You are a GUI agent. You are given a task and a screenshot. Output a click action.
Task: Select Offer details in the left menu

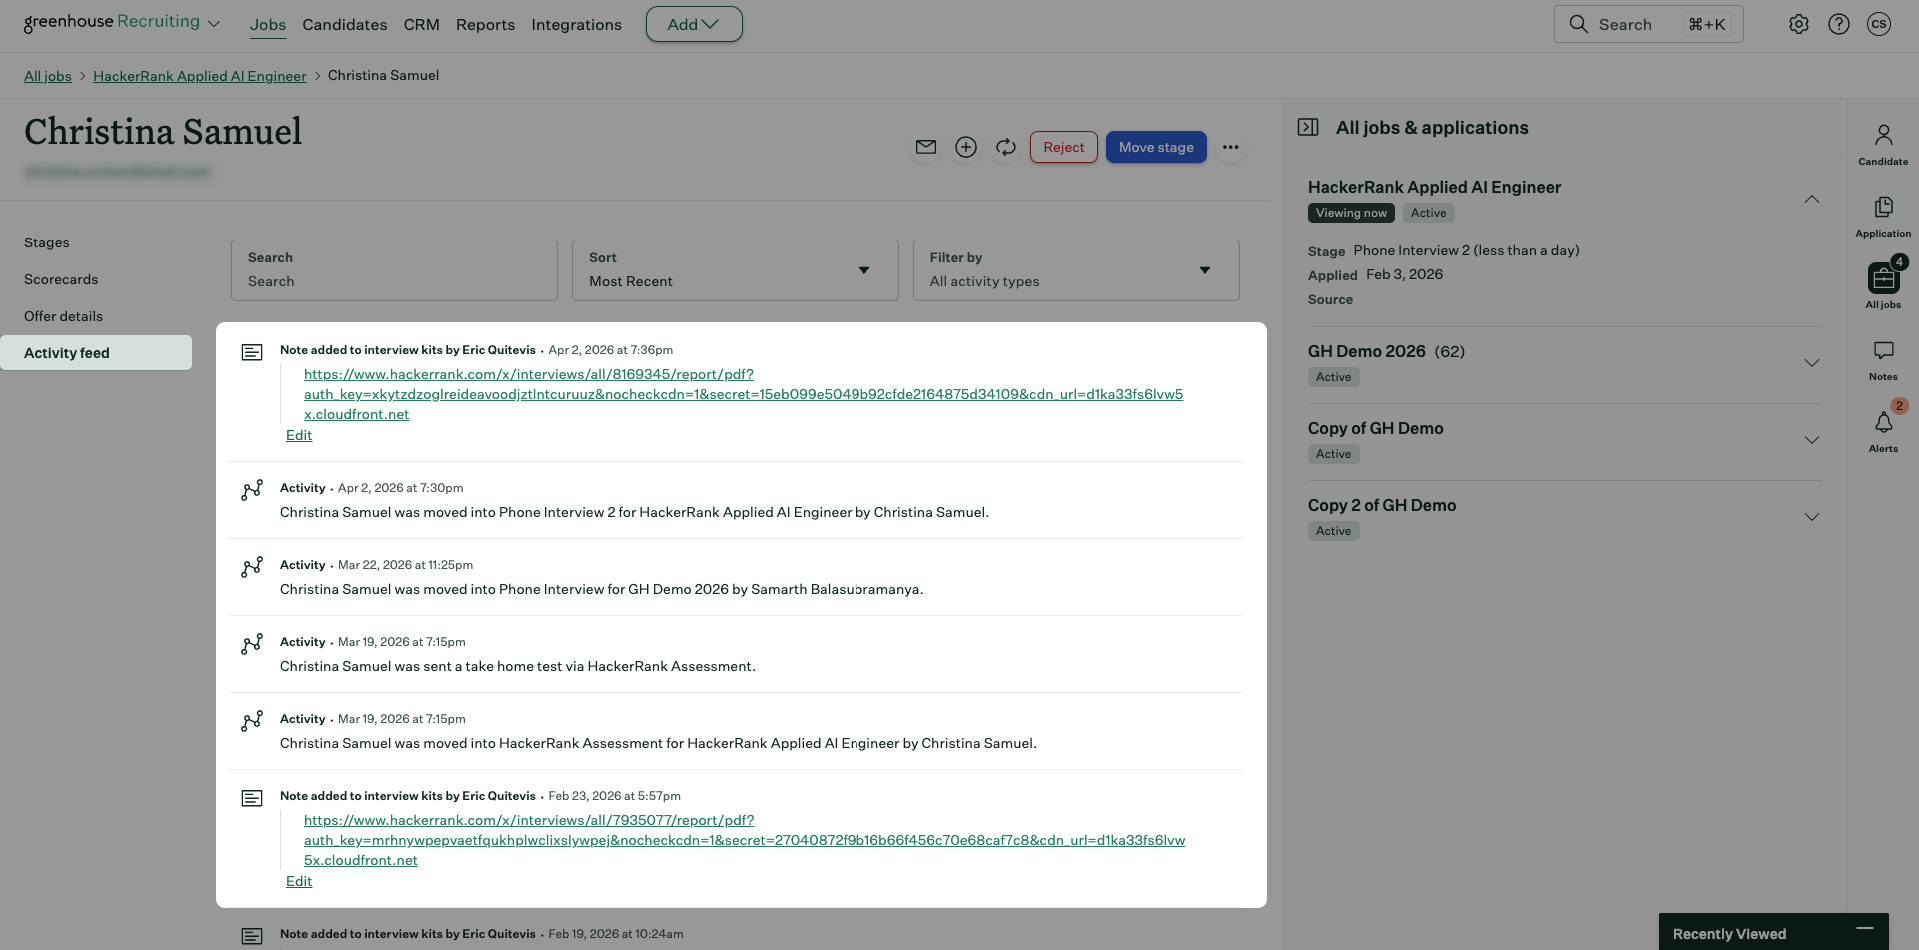(63, 316)
